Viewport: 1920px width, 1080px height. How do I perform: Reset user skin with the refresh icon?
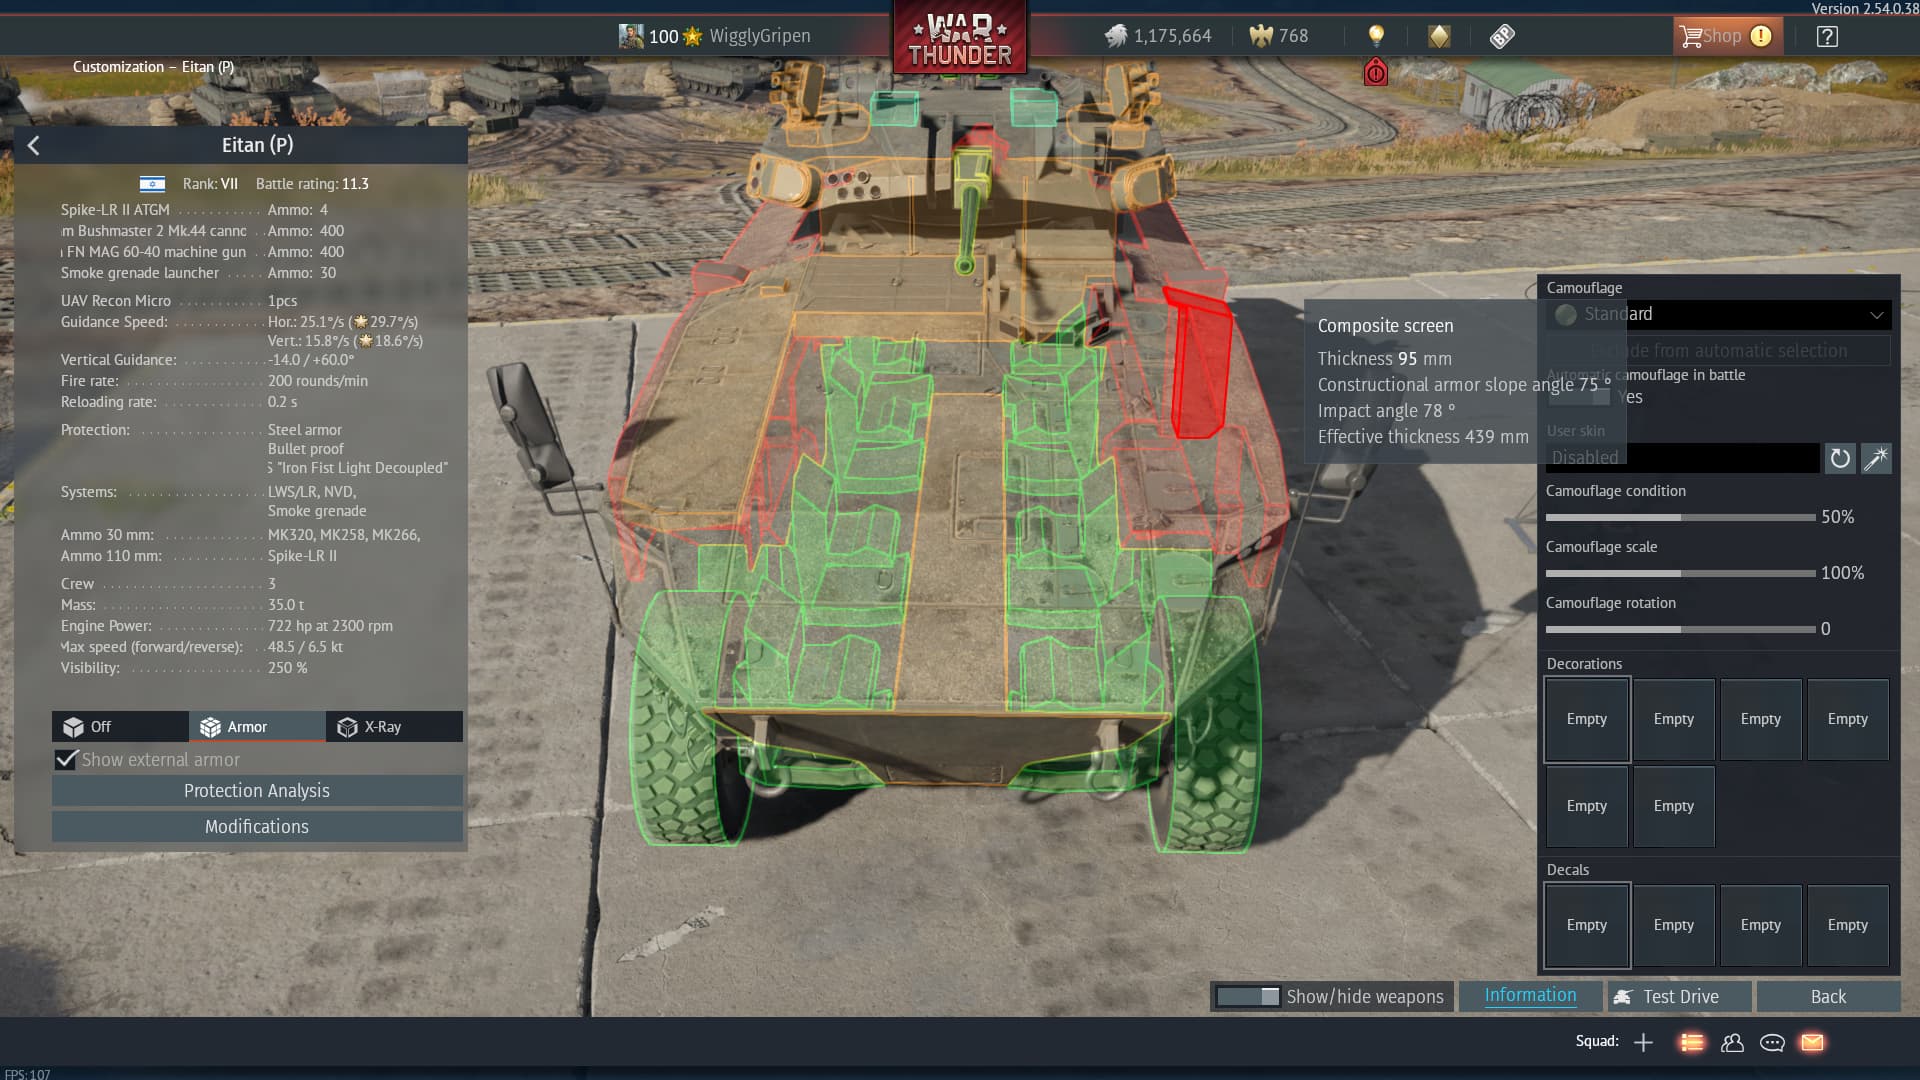[x=1839, y=458]
